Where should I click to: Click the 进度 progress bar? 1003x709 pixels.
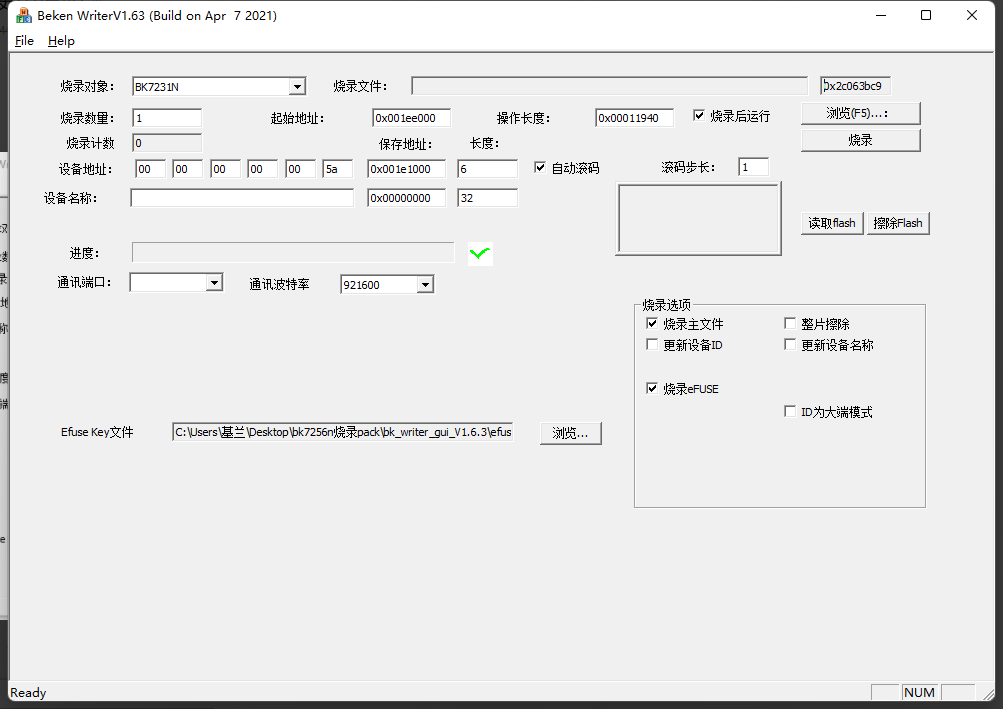tap(293, 252)
